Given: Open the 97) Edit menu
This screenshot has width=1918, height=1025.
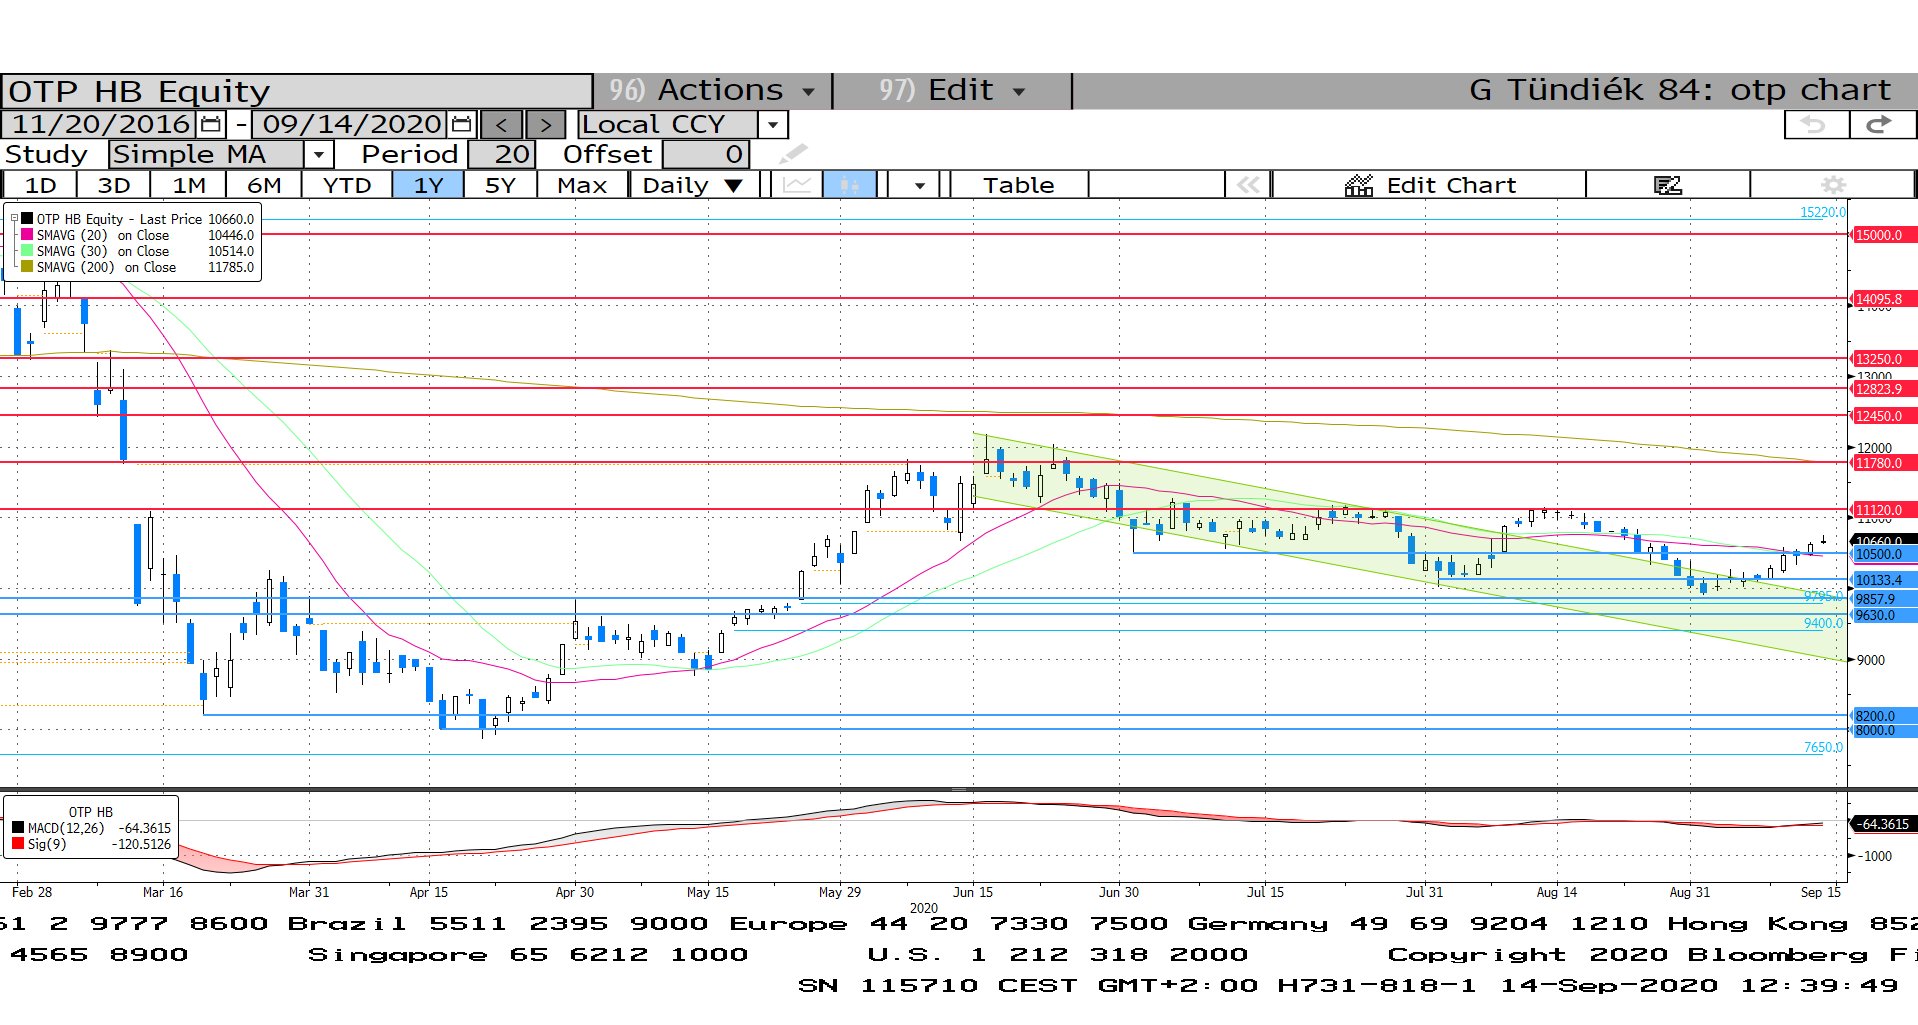Looking at the screenshot, I should [952, 91].
